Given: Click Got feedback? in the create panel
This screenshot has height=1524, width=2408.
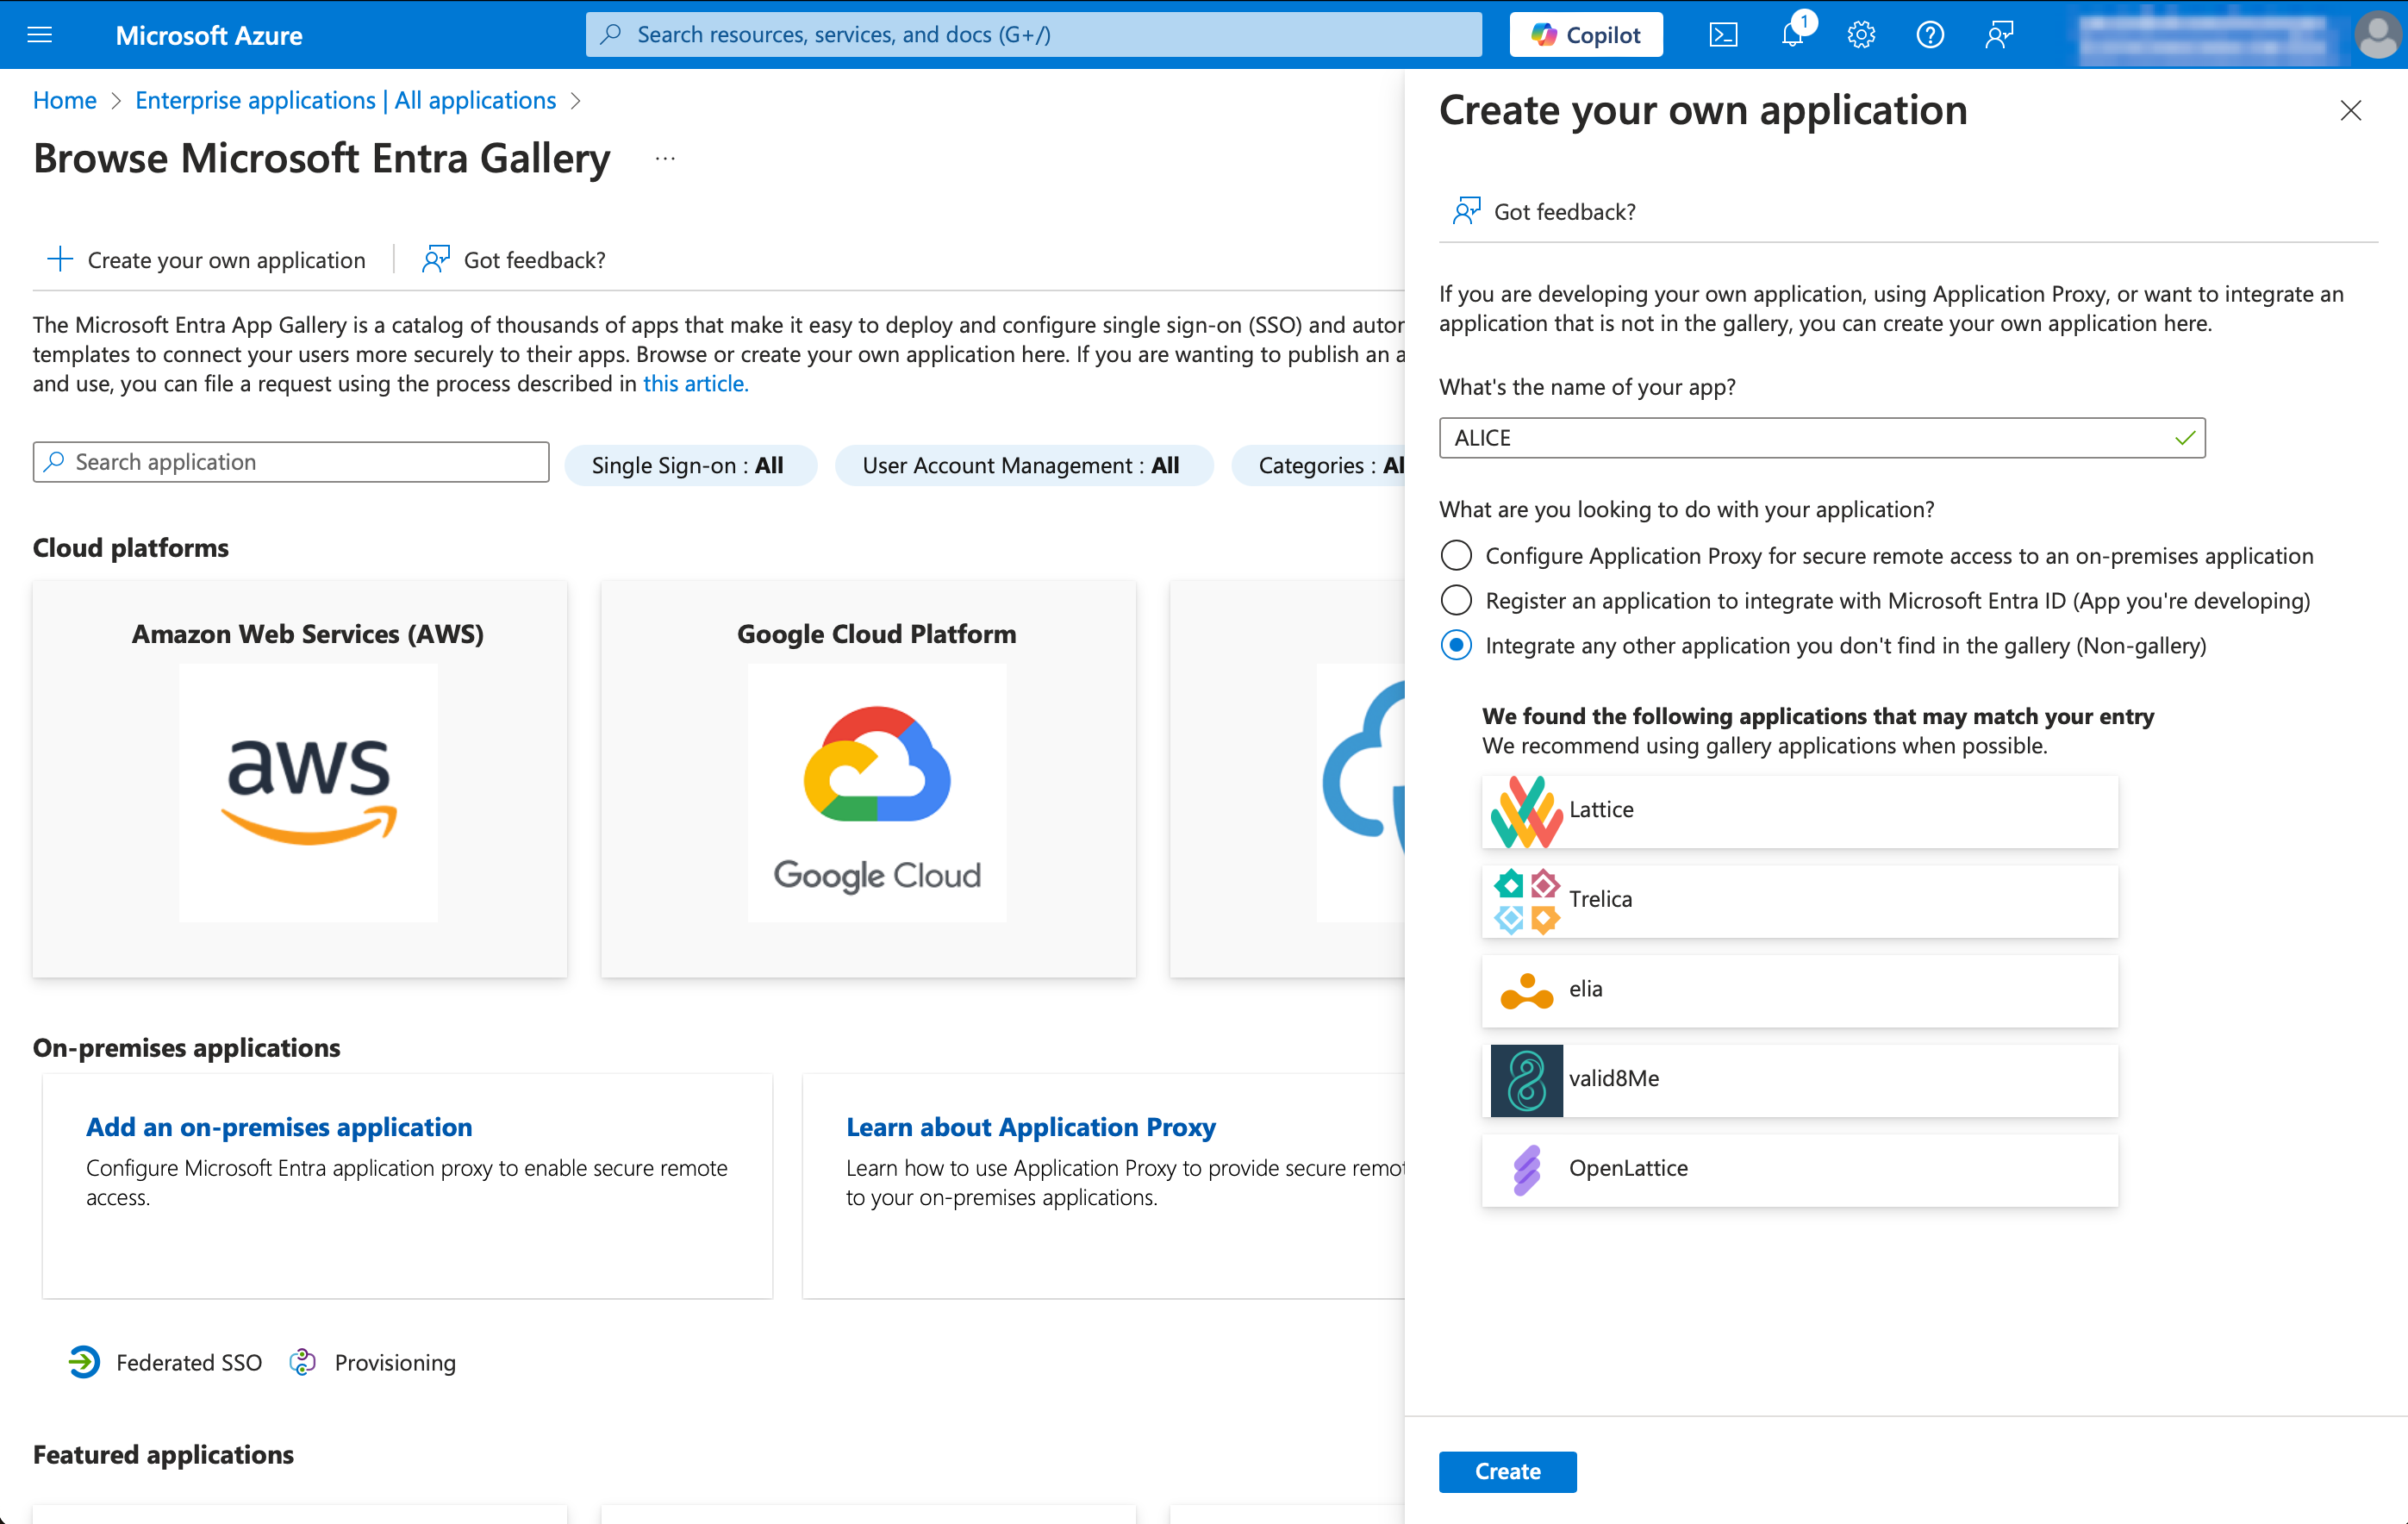Looking at the screenshot, I should tap(1544, 211).
